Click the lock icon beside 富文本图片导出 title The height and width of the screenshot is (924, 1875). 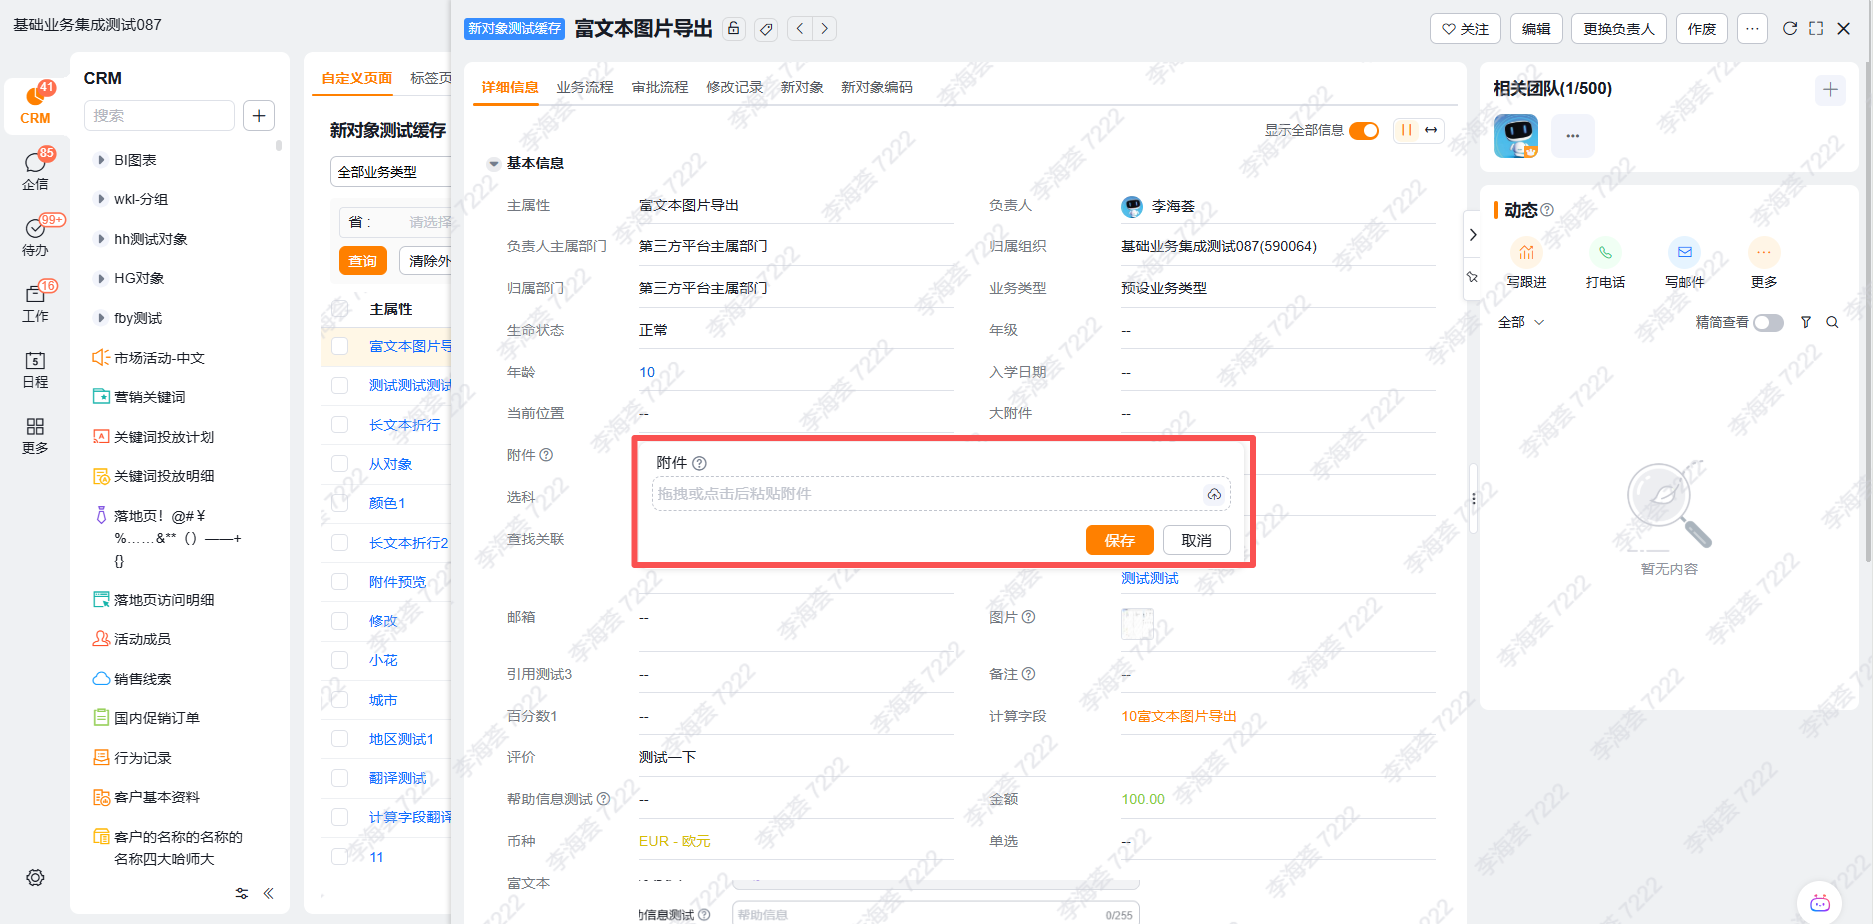tap(733, 28)
